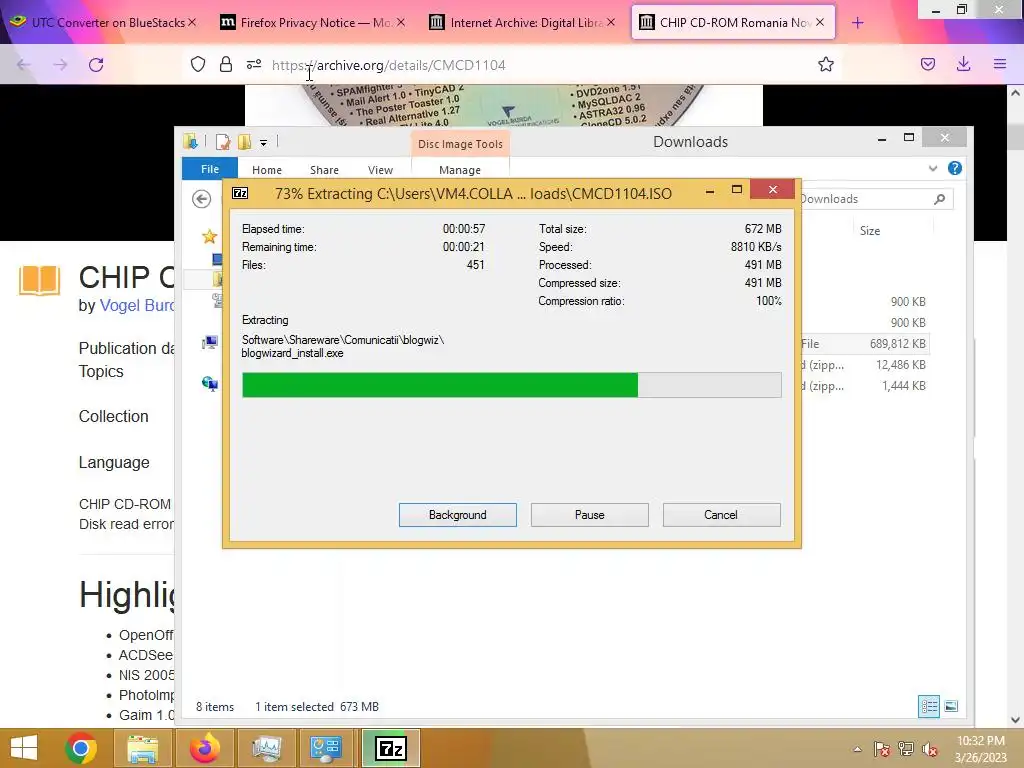The height and width of the screenshot is (768, 1024).
Task: Select the file row sized 689,812 KB
Action: pos(863,344)
